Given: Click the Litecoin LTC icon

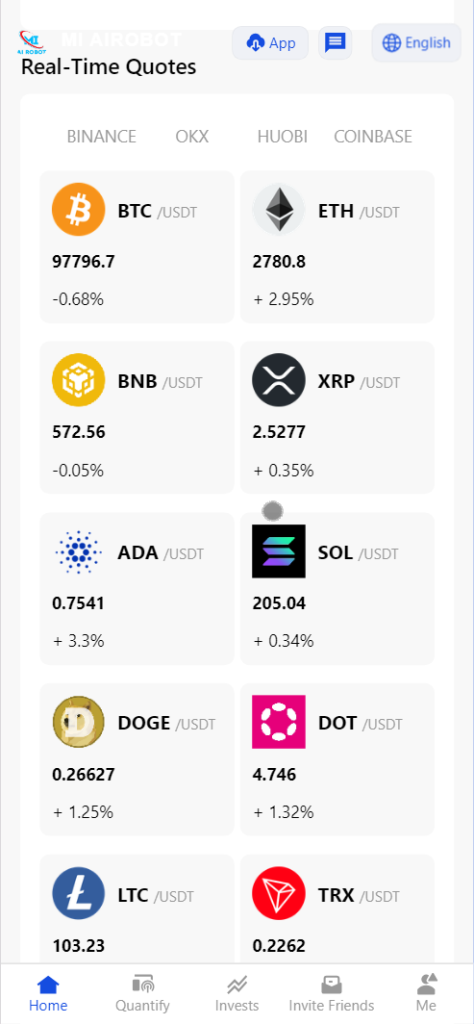Looking at the screenshot, I should coord(78,893).
